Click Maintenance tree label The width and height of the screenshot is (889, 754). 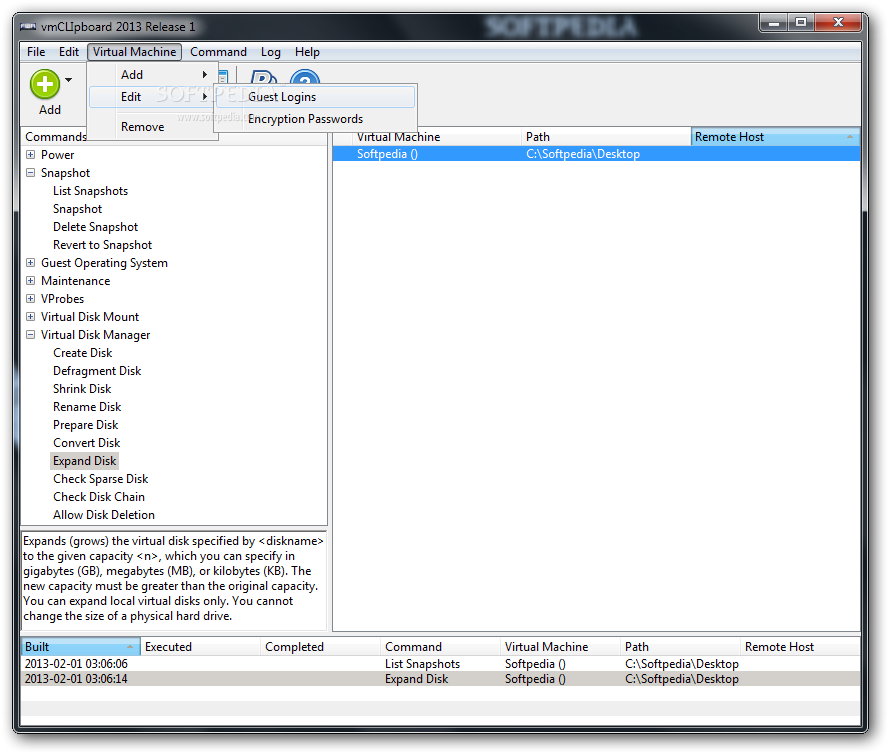click(75, 281)
